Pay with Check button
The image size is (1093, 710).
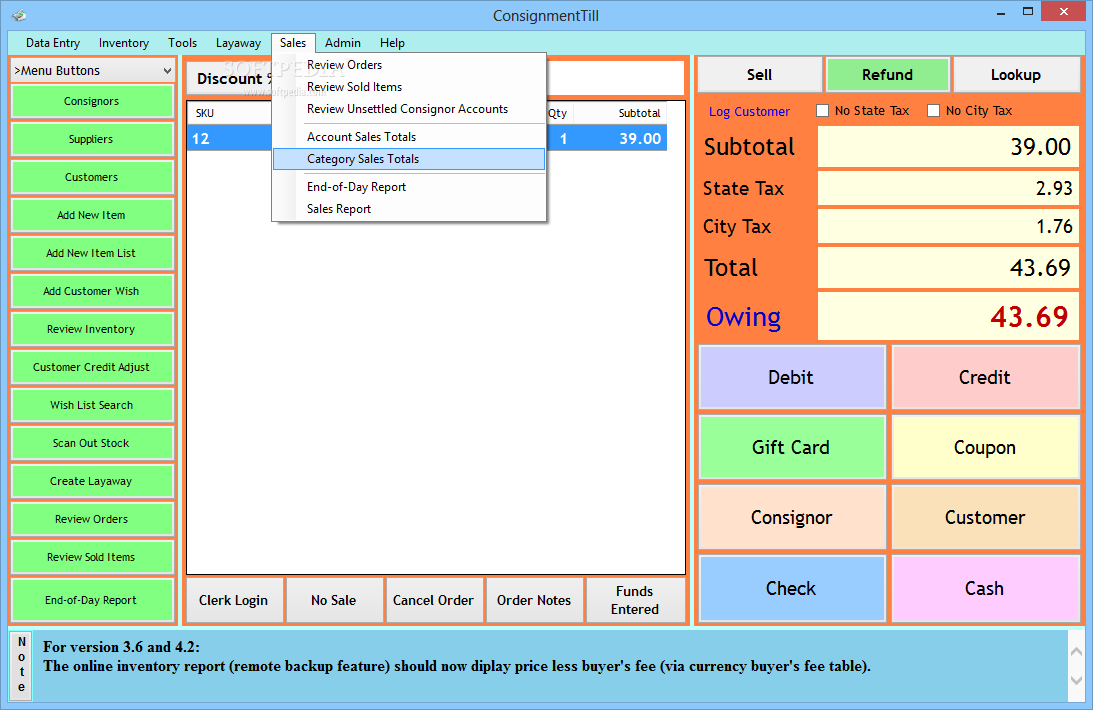coord(792,588)
